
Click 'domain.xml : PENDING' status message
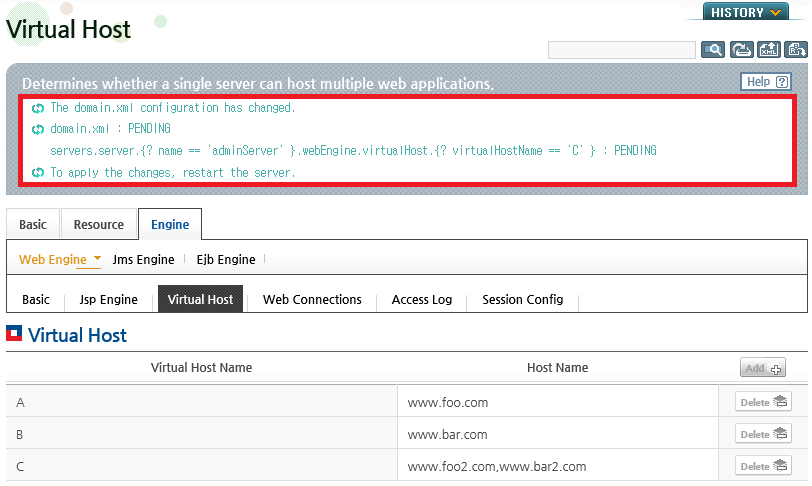(x=110, y=128)
